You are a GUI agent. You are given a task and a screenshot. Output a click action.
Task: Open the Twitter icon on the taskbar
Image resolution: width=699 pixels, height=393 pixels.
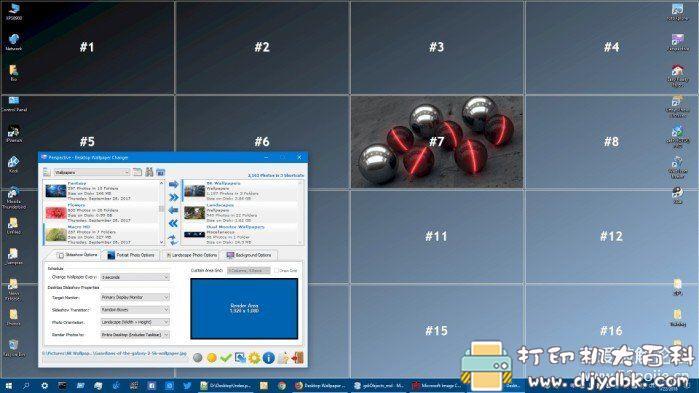click(187, 386)
